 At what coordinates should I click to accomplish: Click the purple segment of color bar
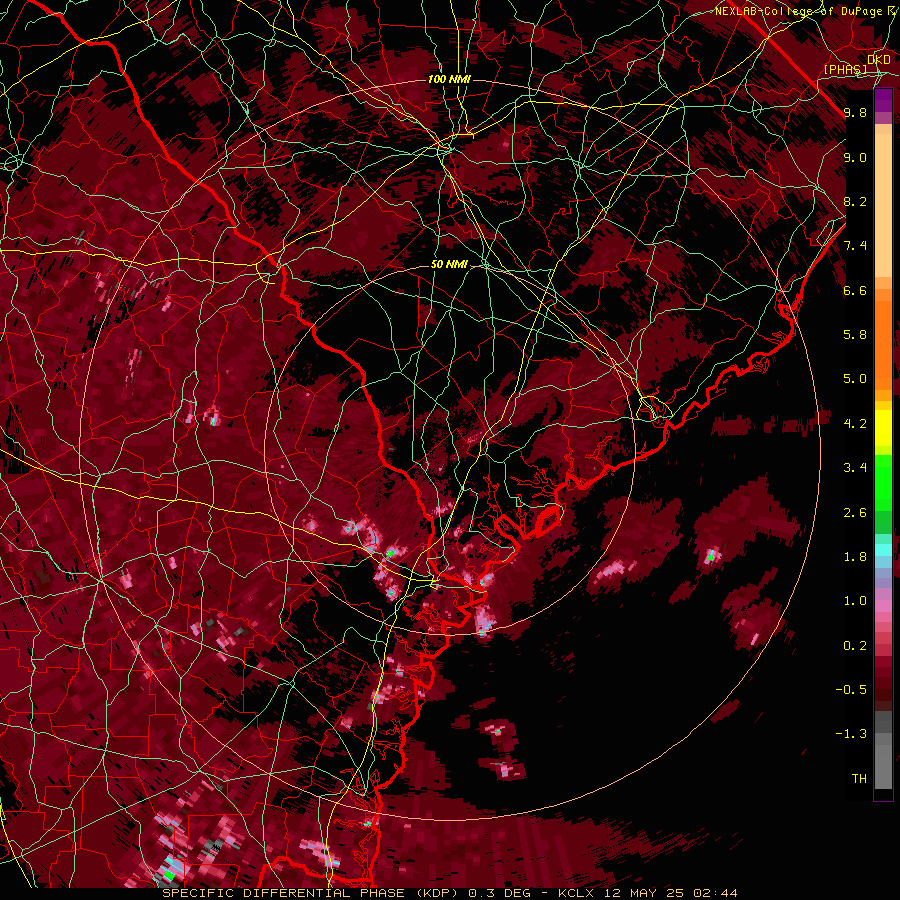click(883, 100)
